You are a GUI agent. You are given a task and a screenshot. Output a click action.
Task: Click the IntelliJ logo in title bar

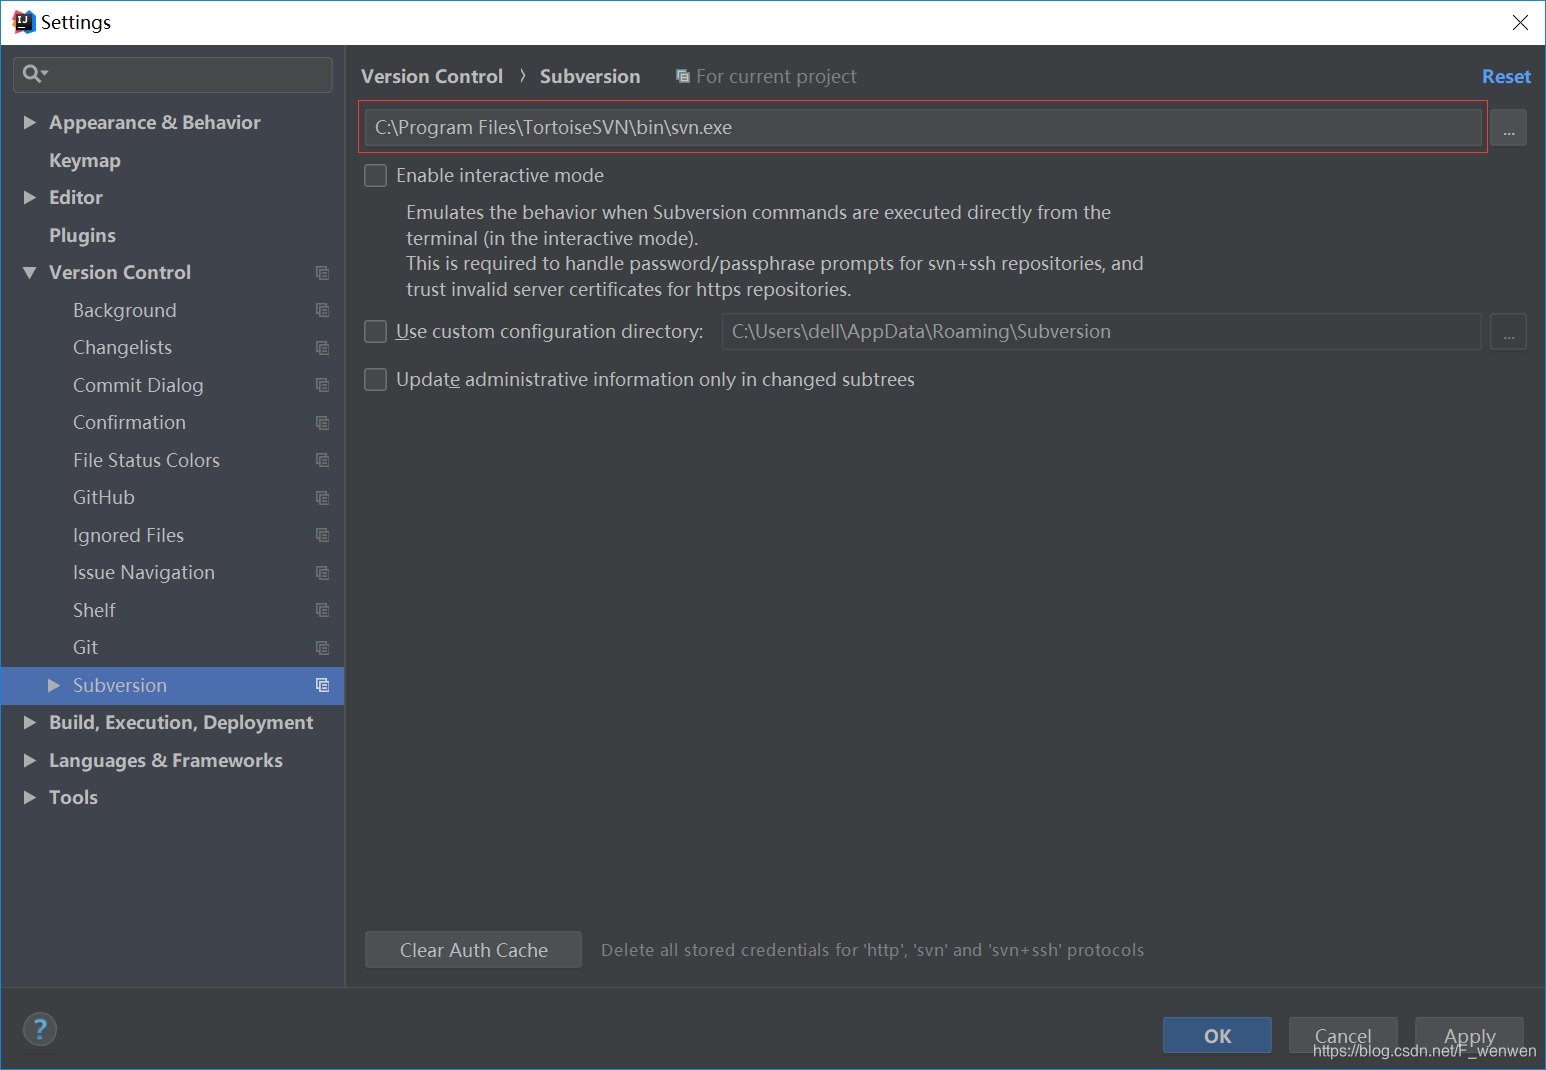[x=23, y=22]
